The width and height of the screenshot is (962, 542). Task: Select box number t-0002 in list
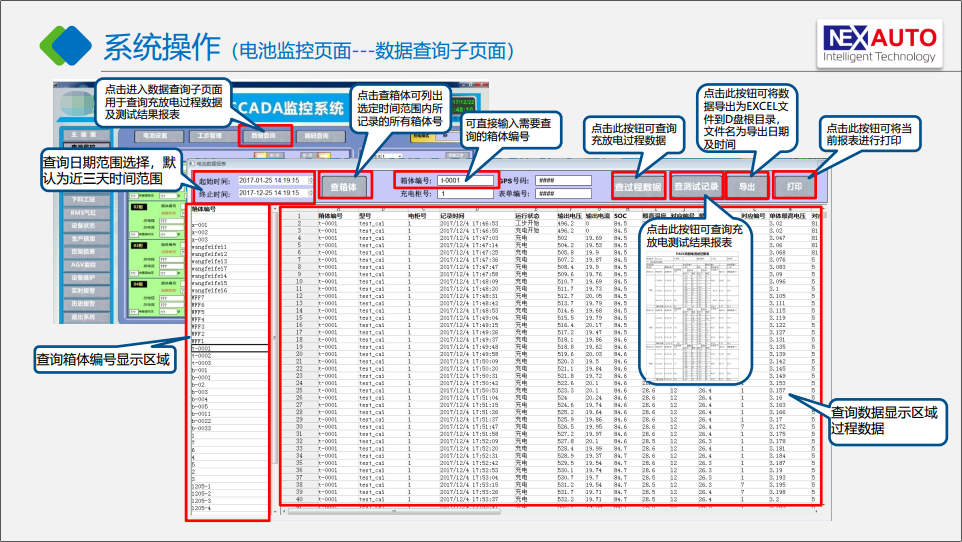coord(229,355)
